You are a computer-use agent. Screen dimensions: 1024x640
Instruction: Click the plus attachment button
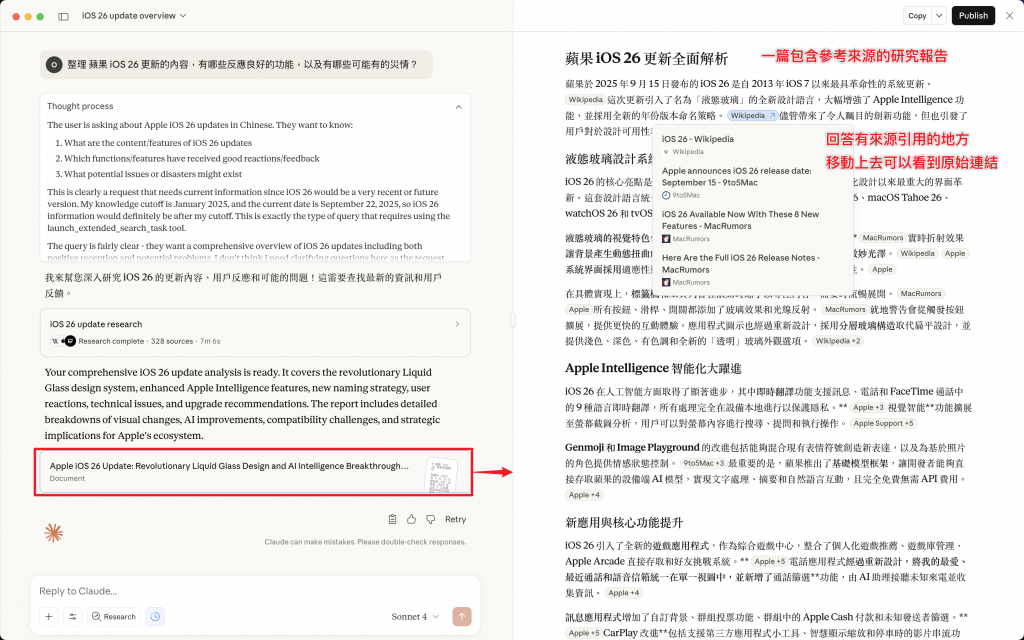pos(49,616)
